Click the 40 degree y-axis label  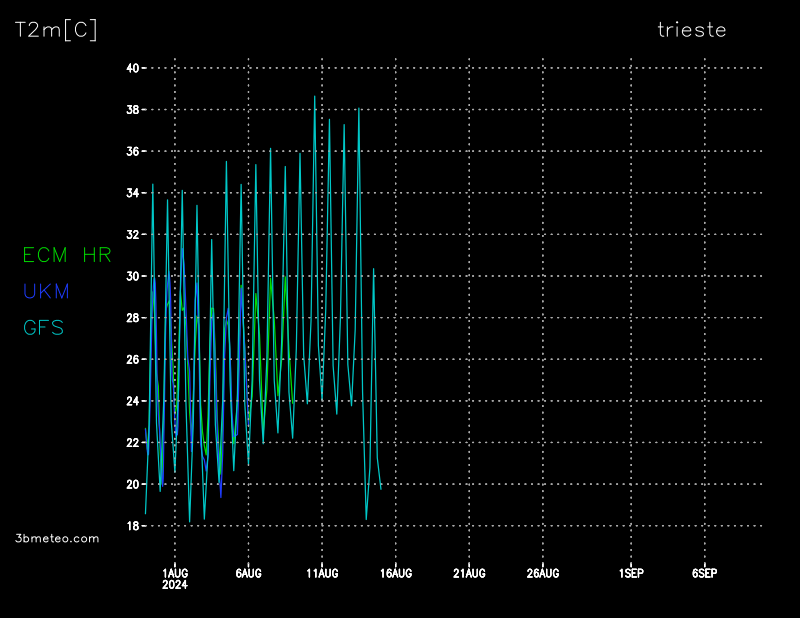(x=132, y=68)
